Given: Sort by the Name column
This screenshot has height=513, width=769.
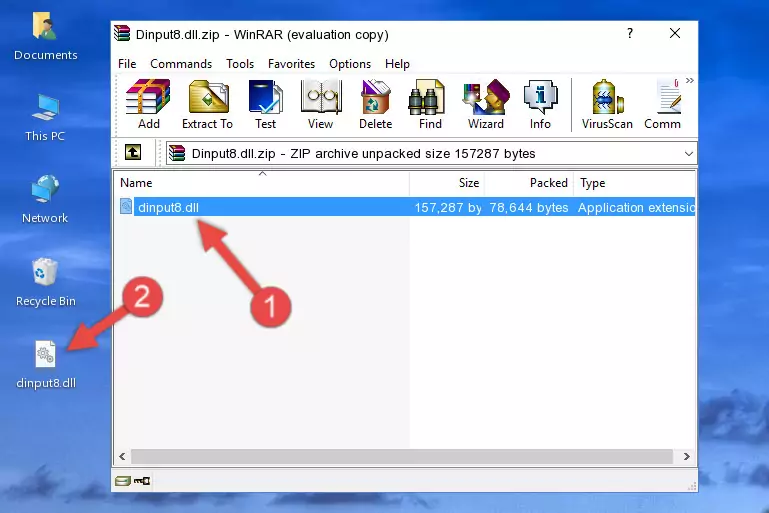Looking at the screenshot, I should 262,183.
